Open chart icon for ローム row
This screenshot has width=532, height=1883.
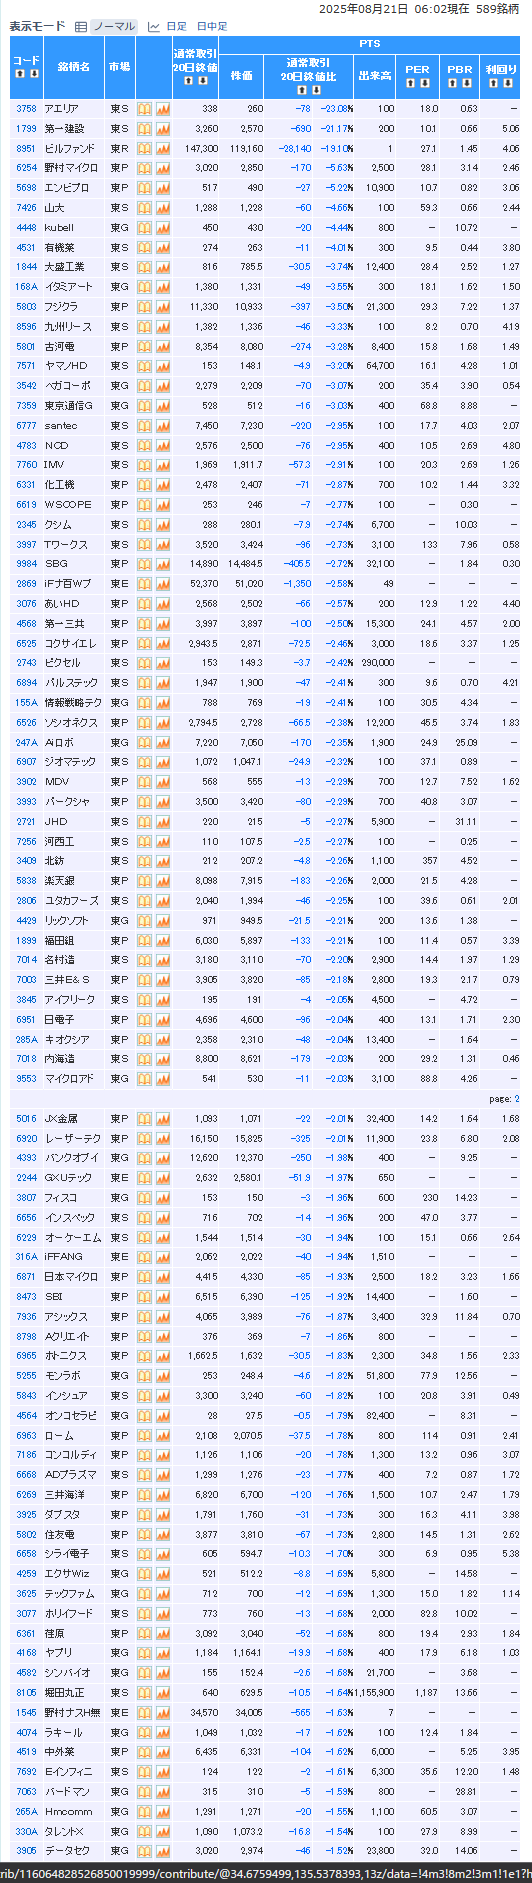pyautogui.click(x=163, y=1436)
